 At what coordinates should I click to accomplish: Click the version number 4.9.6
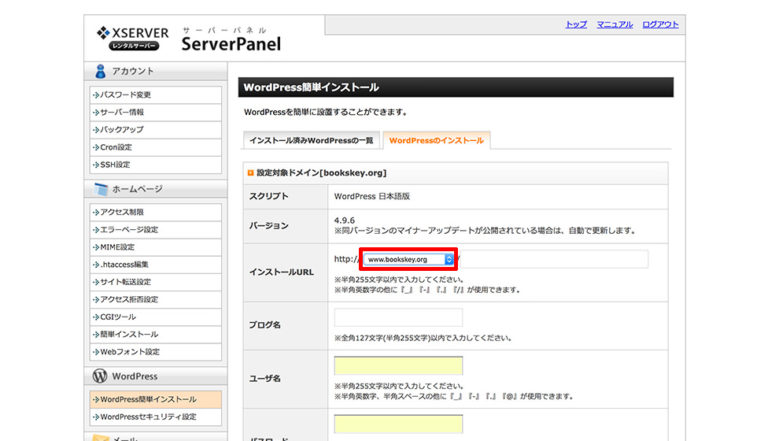click(x=344, y=220)
